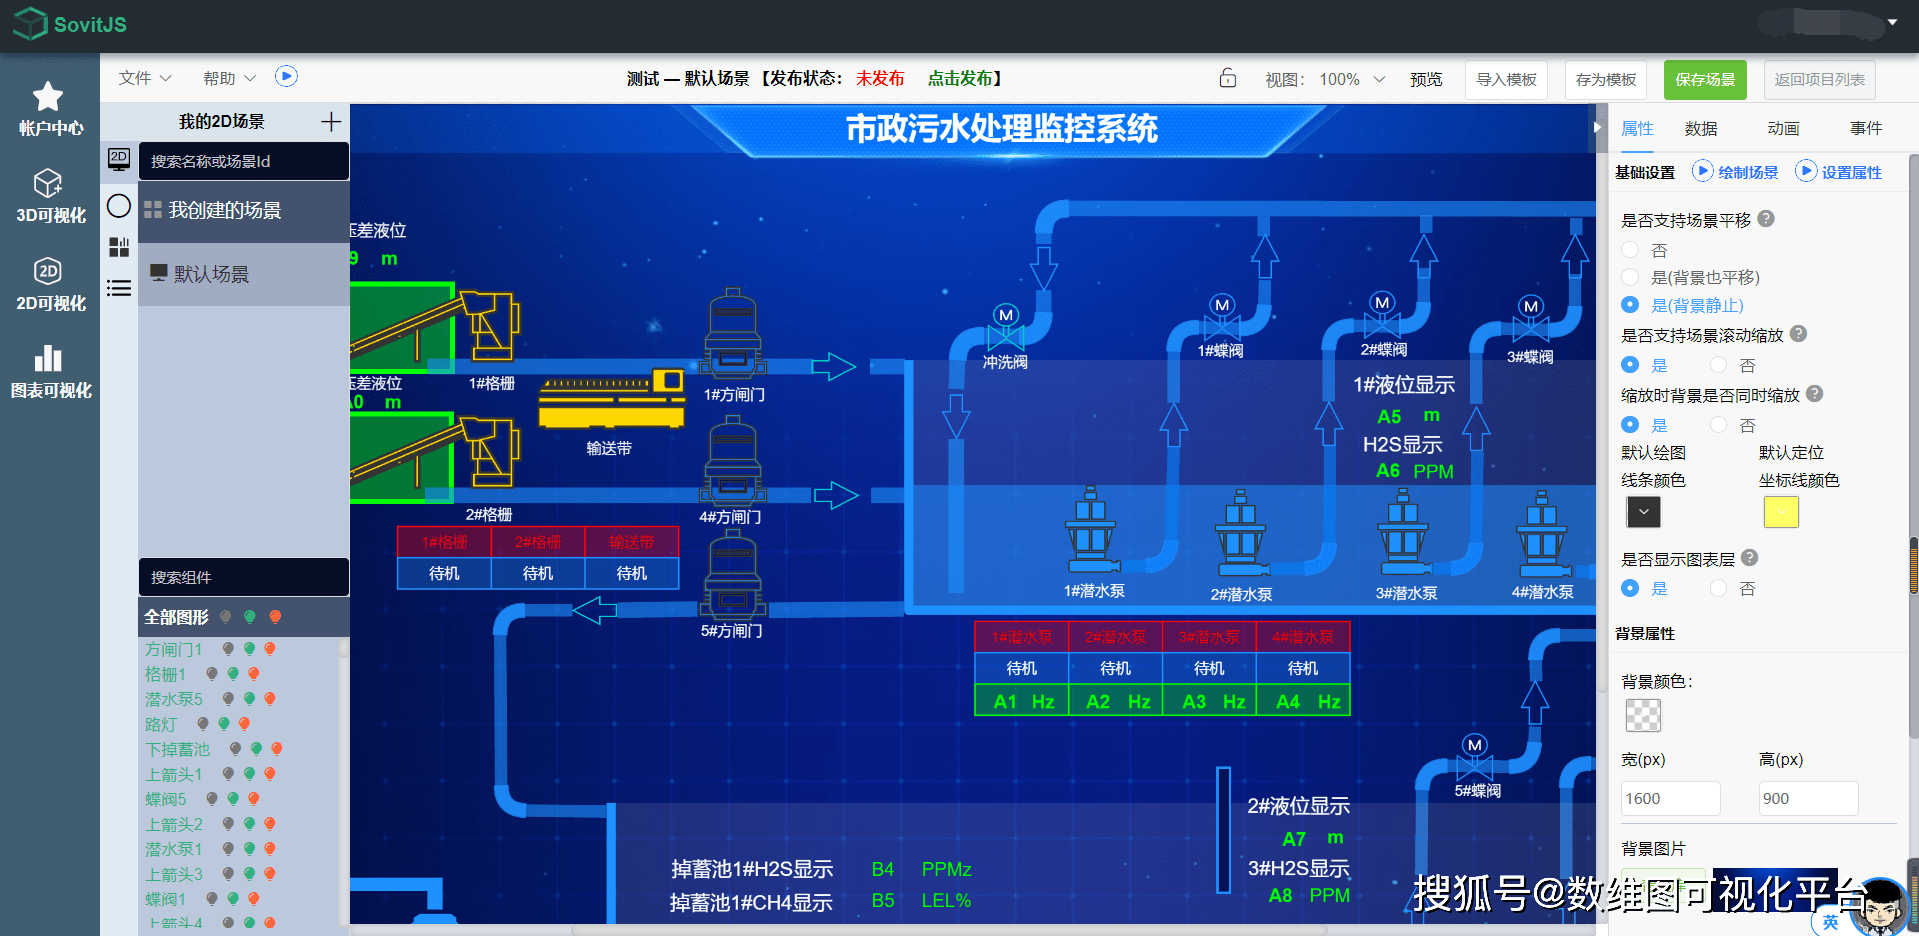Choose 否 for 是否支持场景滚动缩放

1719,364
